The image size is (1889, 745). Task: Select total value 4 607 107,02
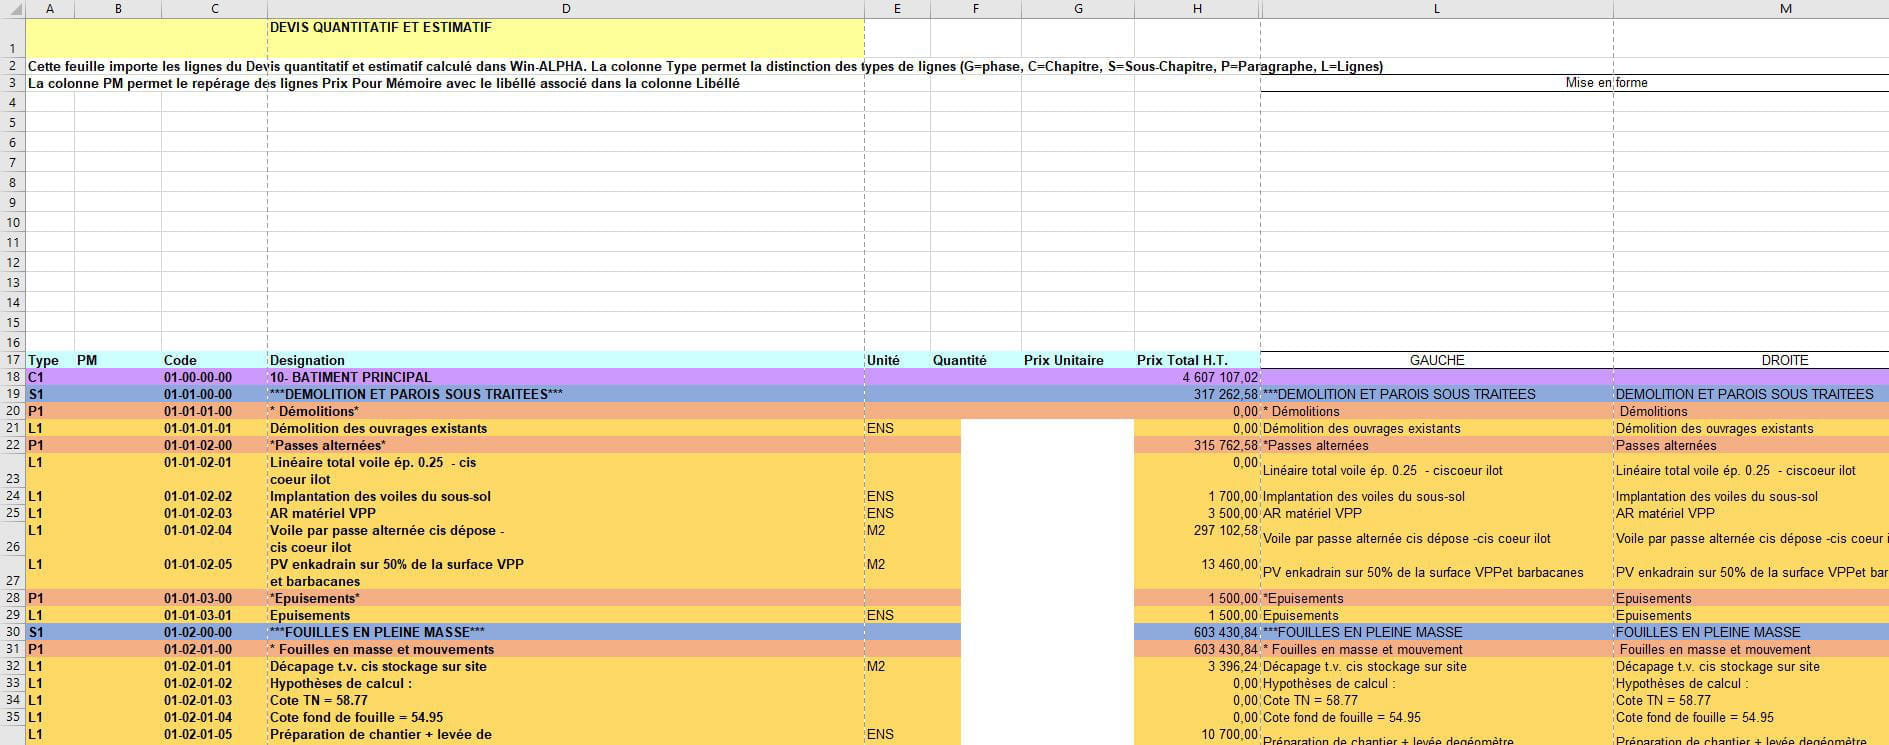click(1197, 377)
